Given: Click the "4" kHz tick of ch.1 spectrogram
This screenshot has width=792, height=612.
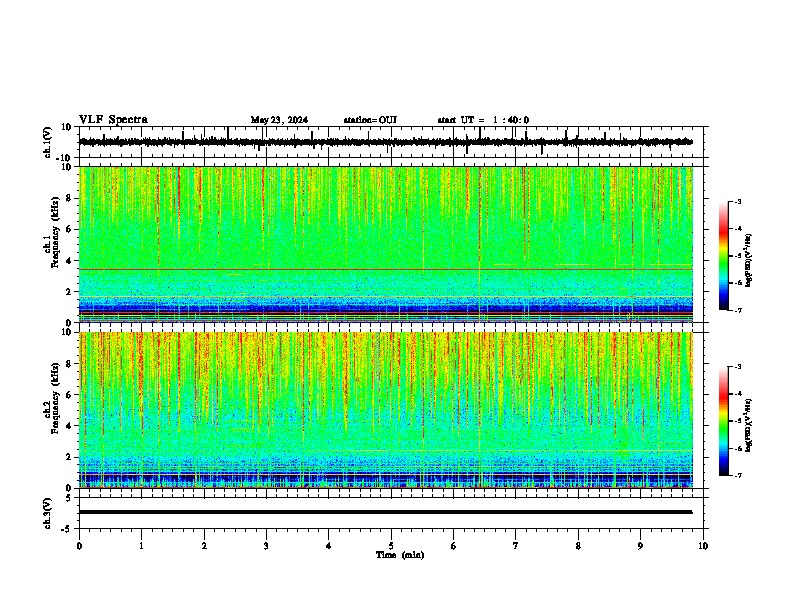Looking at the screenshot, I should coord(71,261).
